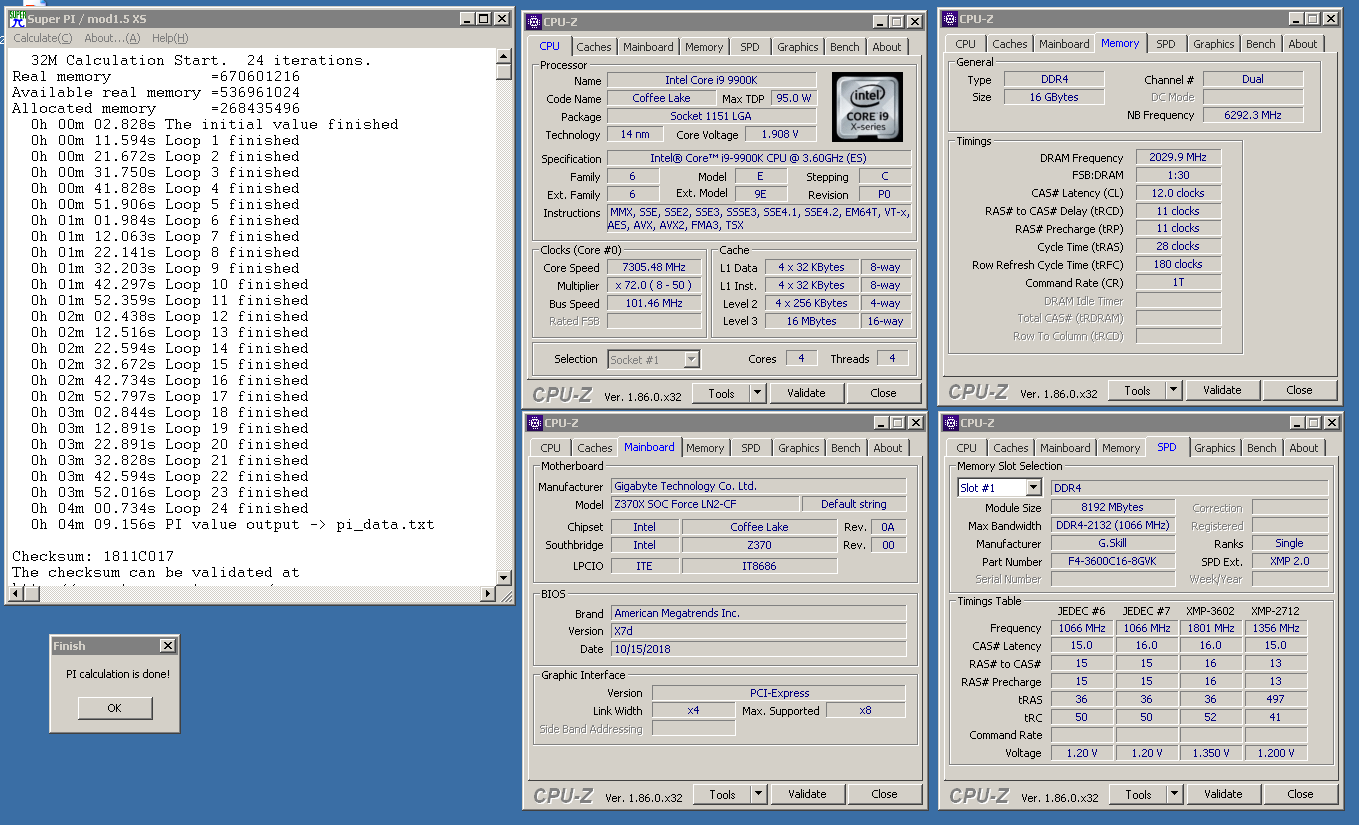Close the Finish dialog
The image size is (1359, 825).
(x=167, y=646)
